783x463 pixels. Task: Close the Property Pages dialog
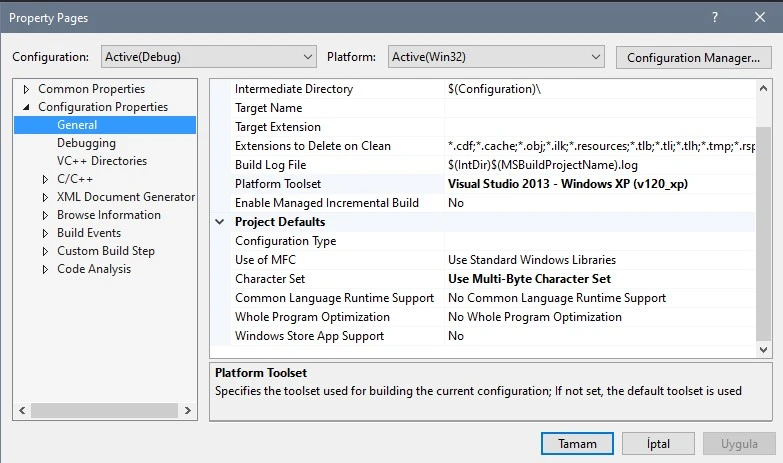(x=760, y=17)
